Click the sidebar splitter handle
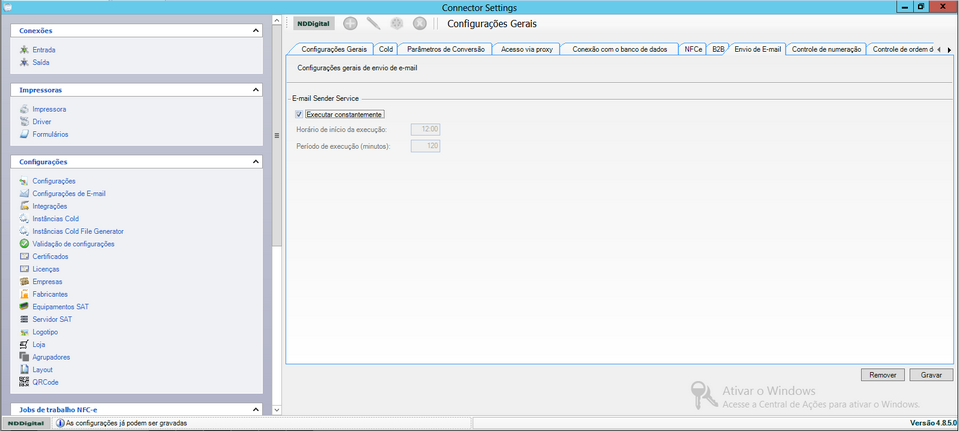959x431 pixels. (x=276, y=136)
